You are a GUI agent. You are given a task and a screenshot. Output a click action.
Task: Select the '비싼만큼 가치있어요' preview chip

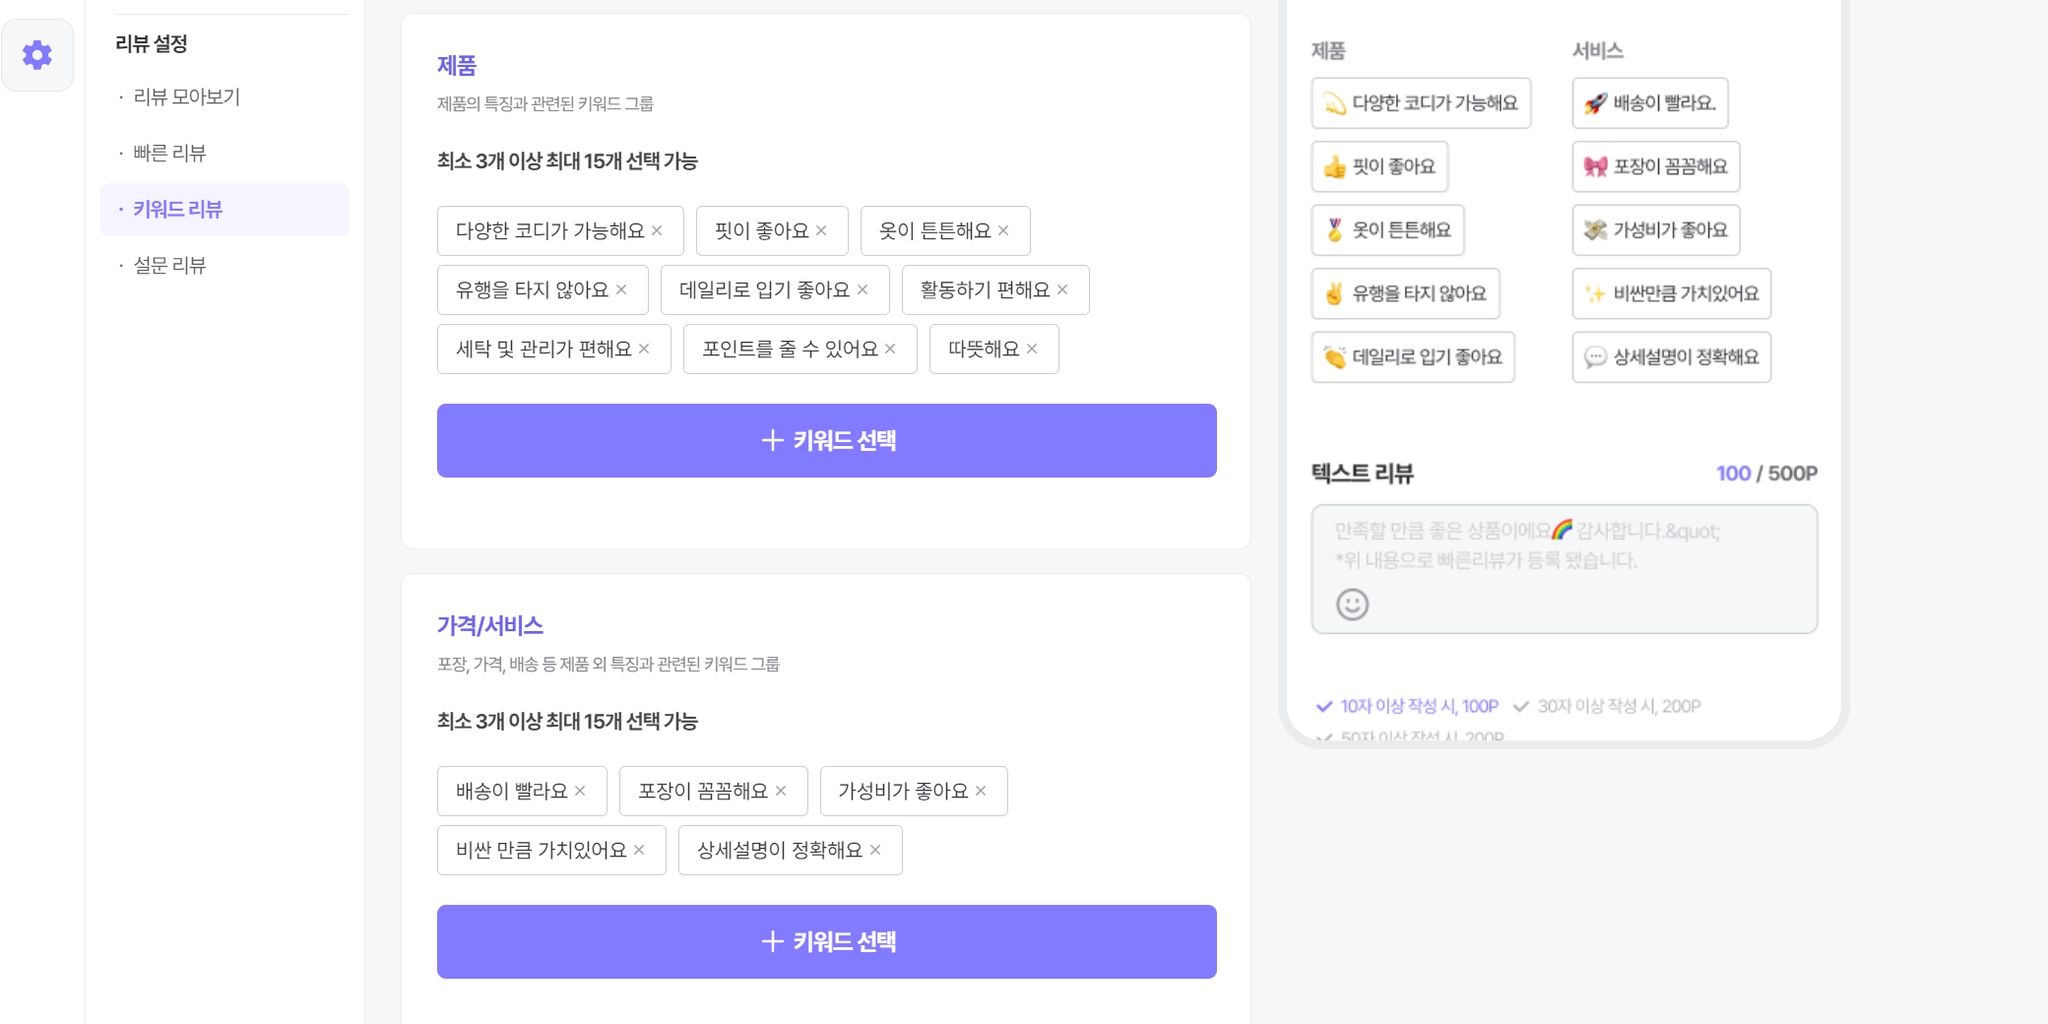click(1671, 294)
